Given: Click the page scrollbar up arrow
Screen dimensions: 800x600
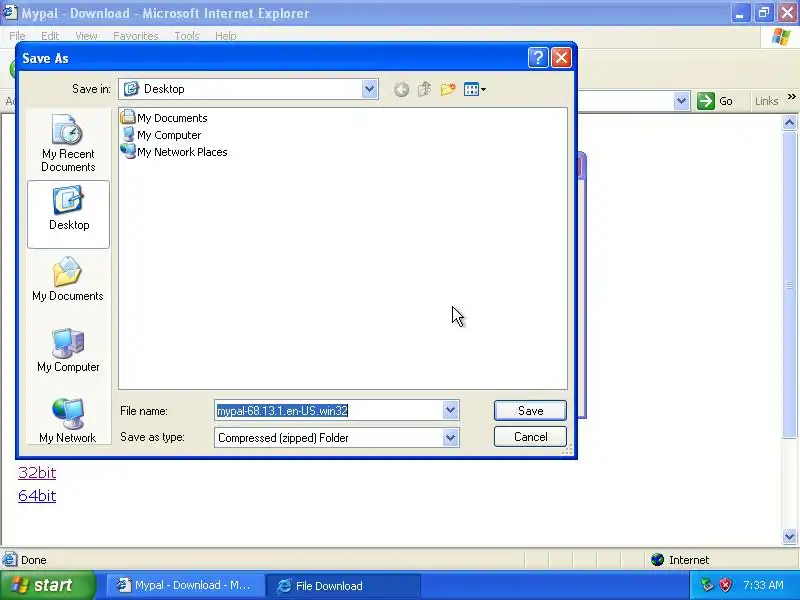Looking at the screenshot, I should [x=789, y=122].
